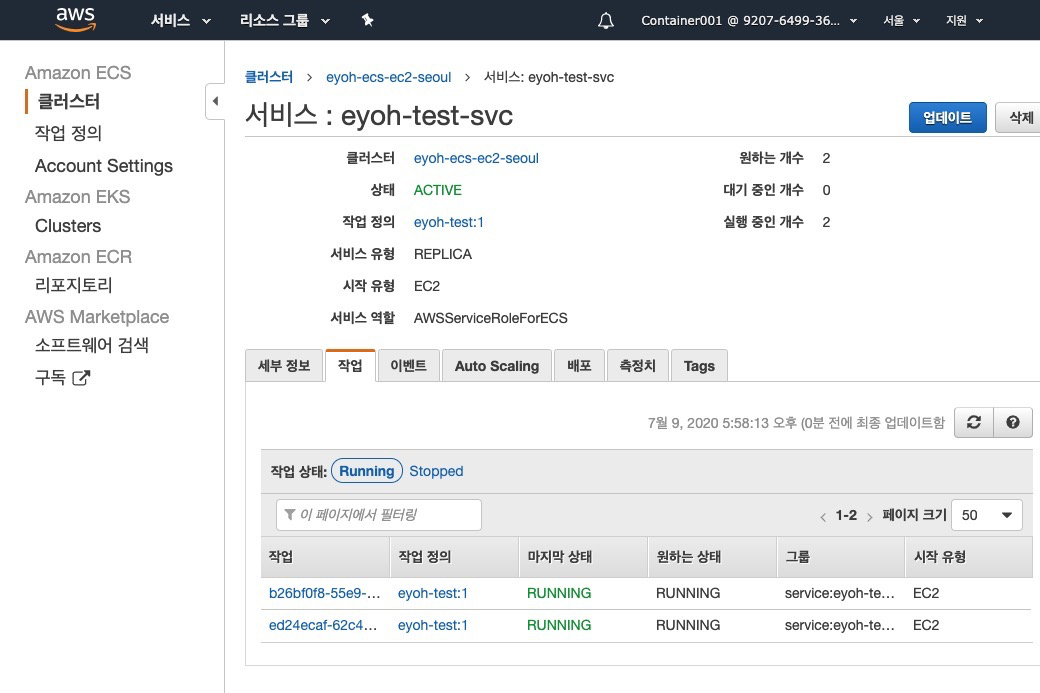1040x693 pixels.
Task: Open the eyoh-test:1 task definition in the summary
Action: tap(449, 222)
